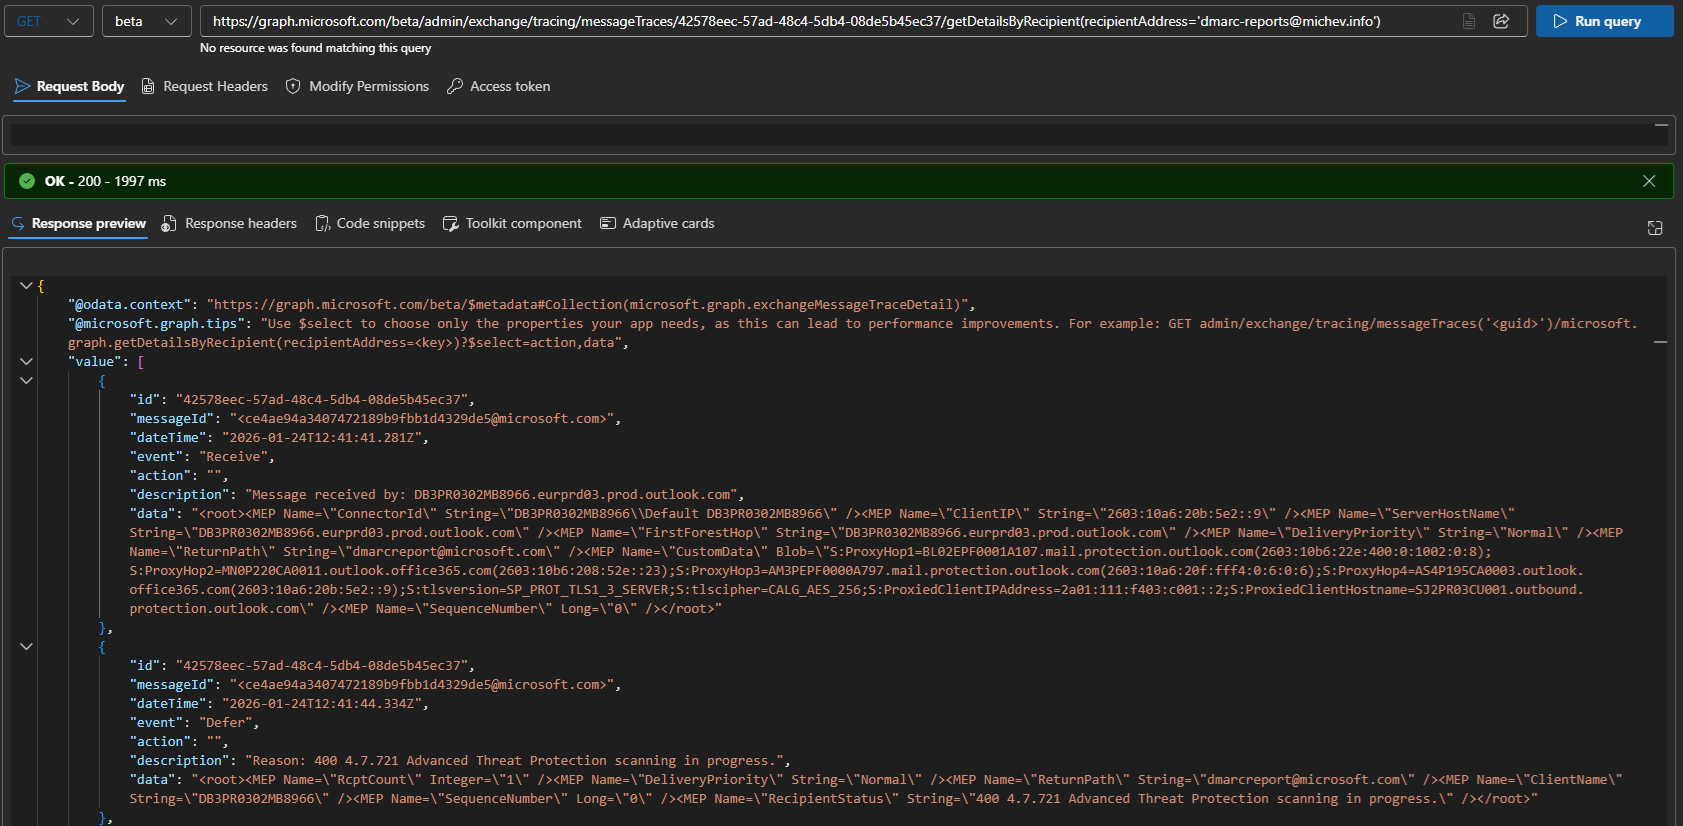Viewport: 1683px width, 826px height.
Task: Click the request URL input field
Action: tap(820, 21)
